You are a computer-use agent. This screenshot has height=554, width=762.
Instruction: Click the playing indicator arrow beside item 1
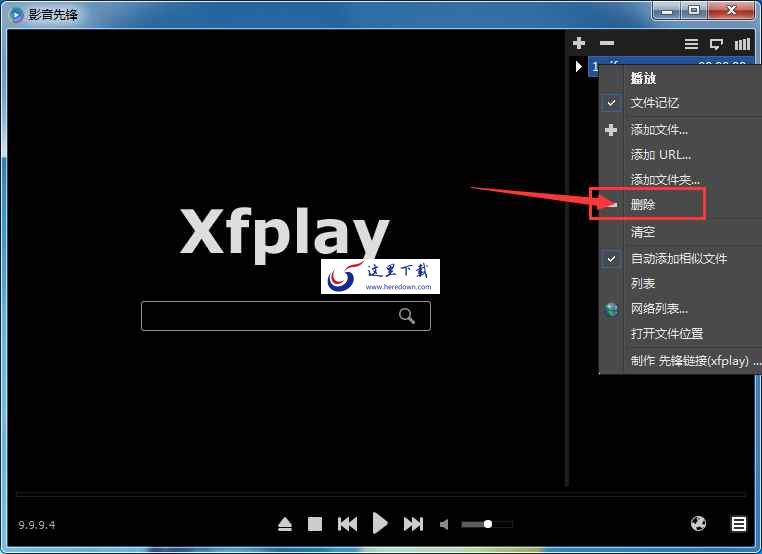[x=578, y=66]
